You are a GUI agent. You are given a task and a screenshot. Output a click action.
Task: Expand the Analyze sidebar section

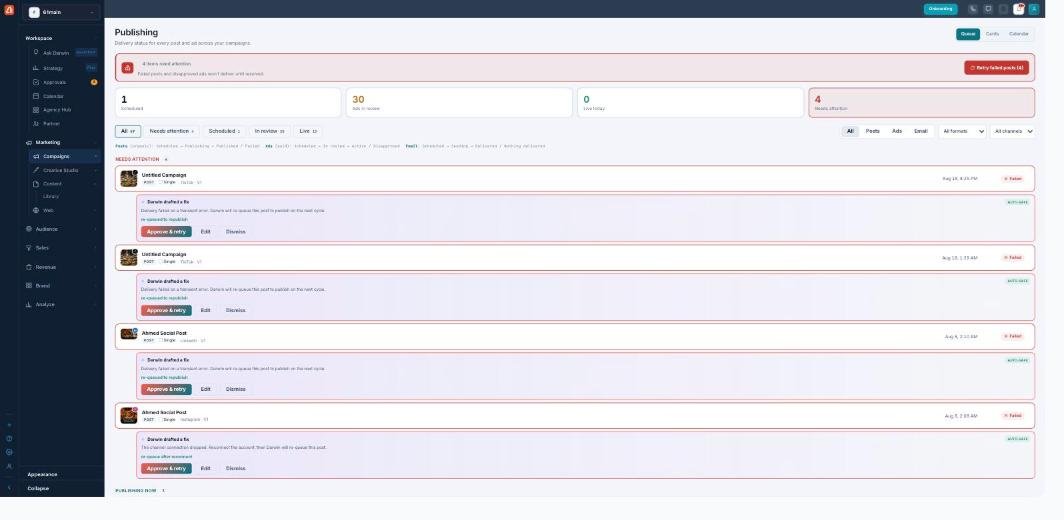[x=62, y=305]
